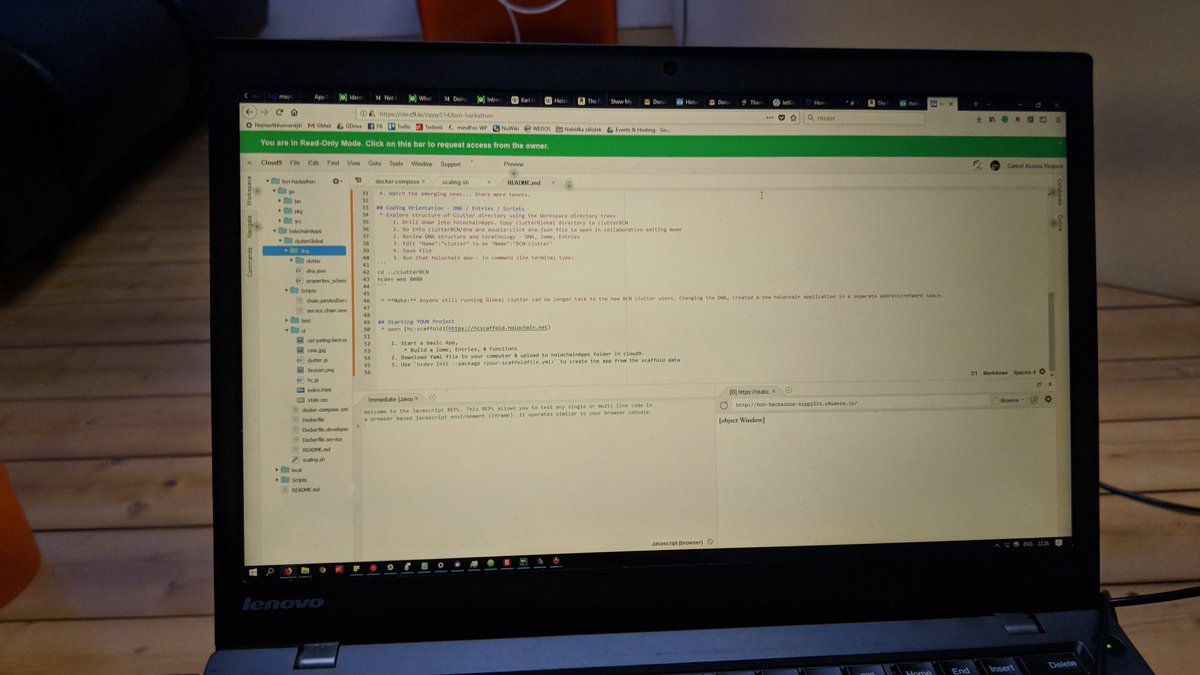Click Cancel Access Request
Viewport: 1200px width, 675px height.
tap(1034, 165)
